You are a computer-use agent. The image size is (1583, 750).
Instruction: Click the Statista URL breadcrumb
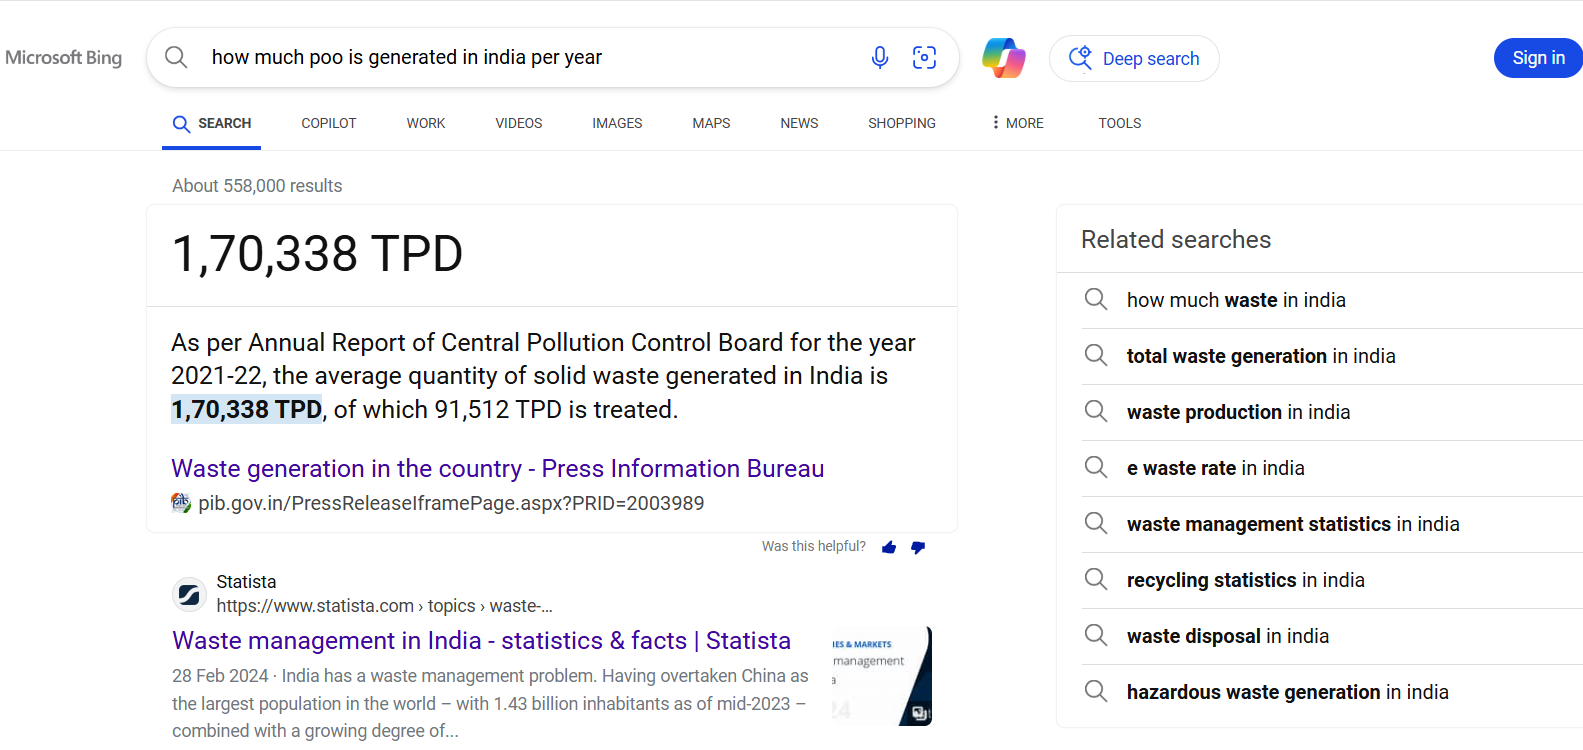[384, 606]
